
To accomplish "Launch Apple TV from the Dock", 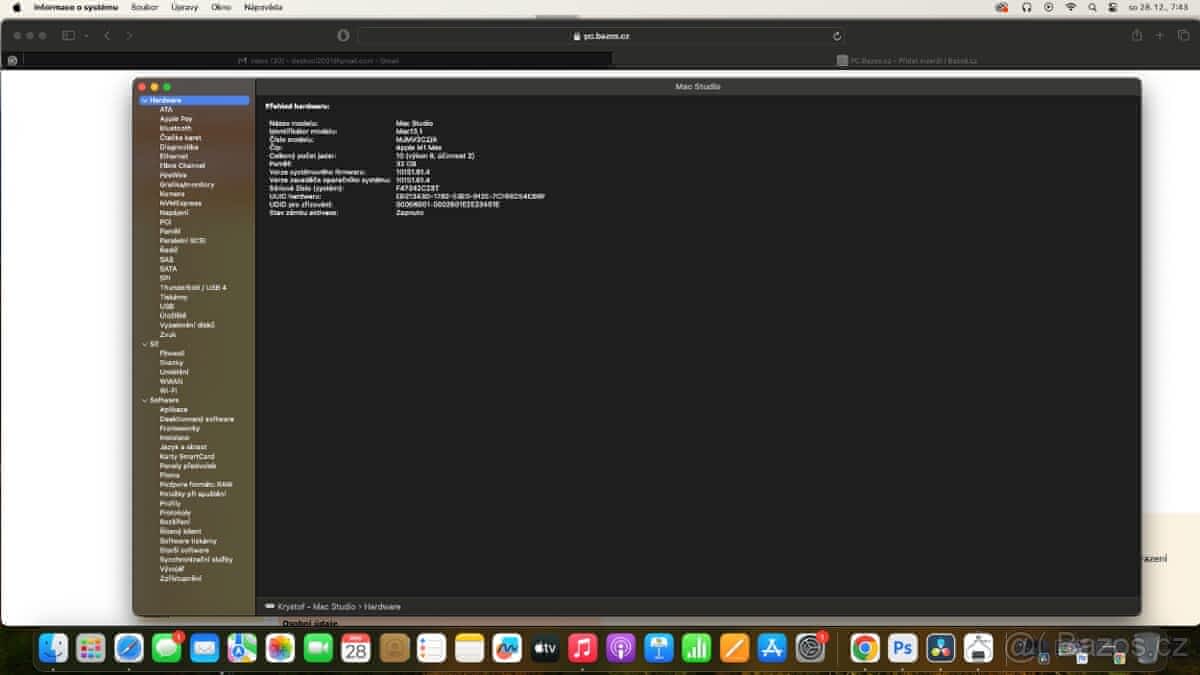I will [x=545, y=648].
